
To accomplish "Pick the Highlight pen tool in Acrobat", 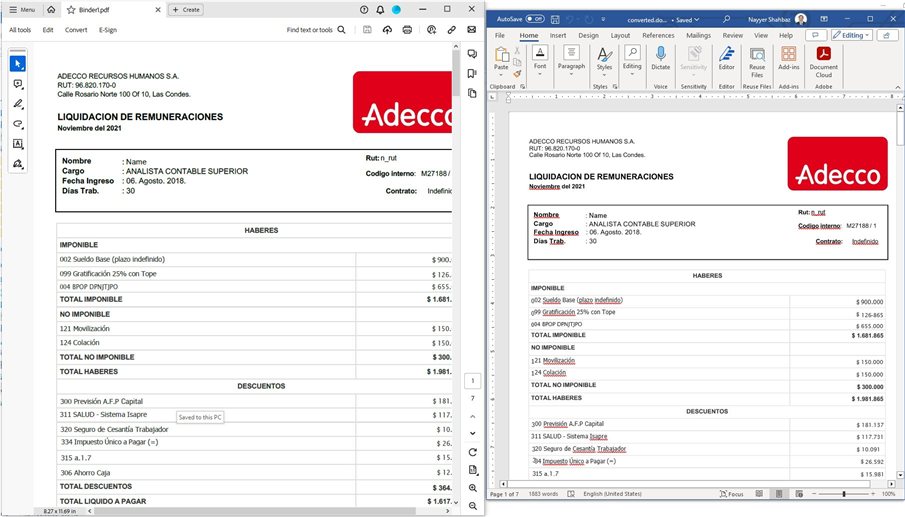I will click(18, 104).
